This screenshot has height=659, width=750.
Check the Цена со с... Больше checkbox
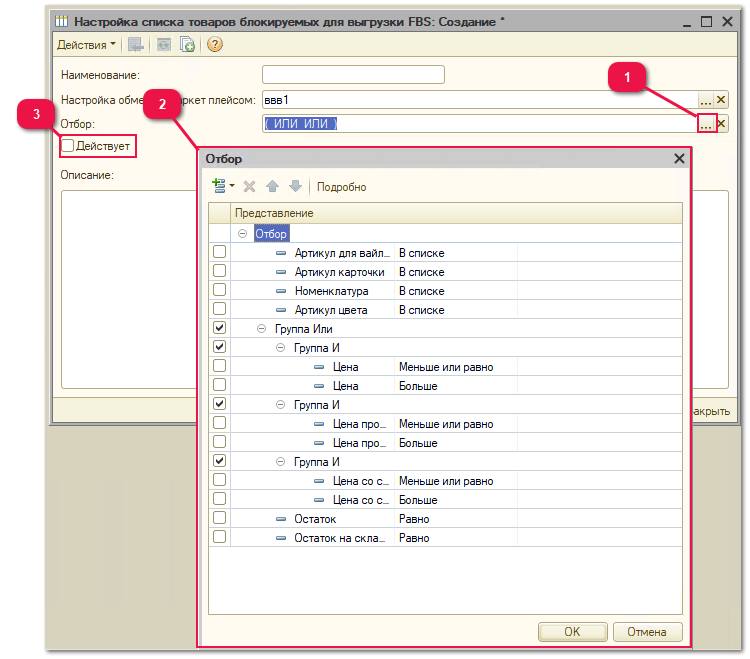(x=219, y=499)
